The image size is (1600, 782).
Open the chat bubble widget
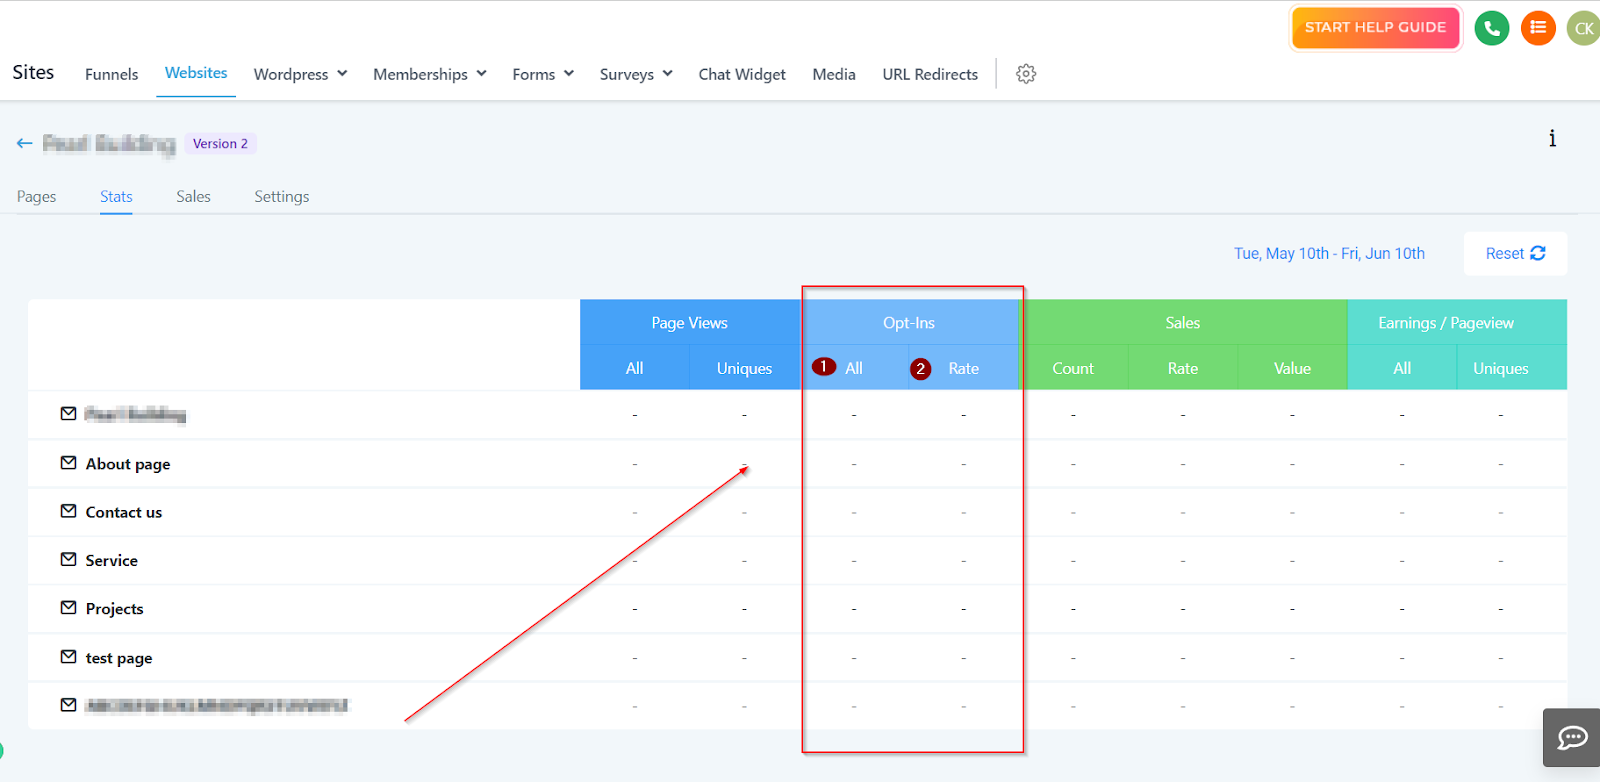pyautogui.click(x=1572, y=738)
